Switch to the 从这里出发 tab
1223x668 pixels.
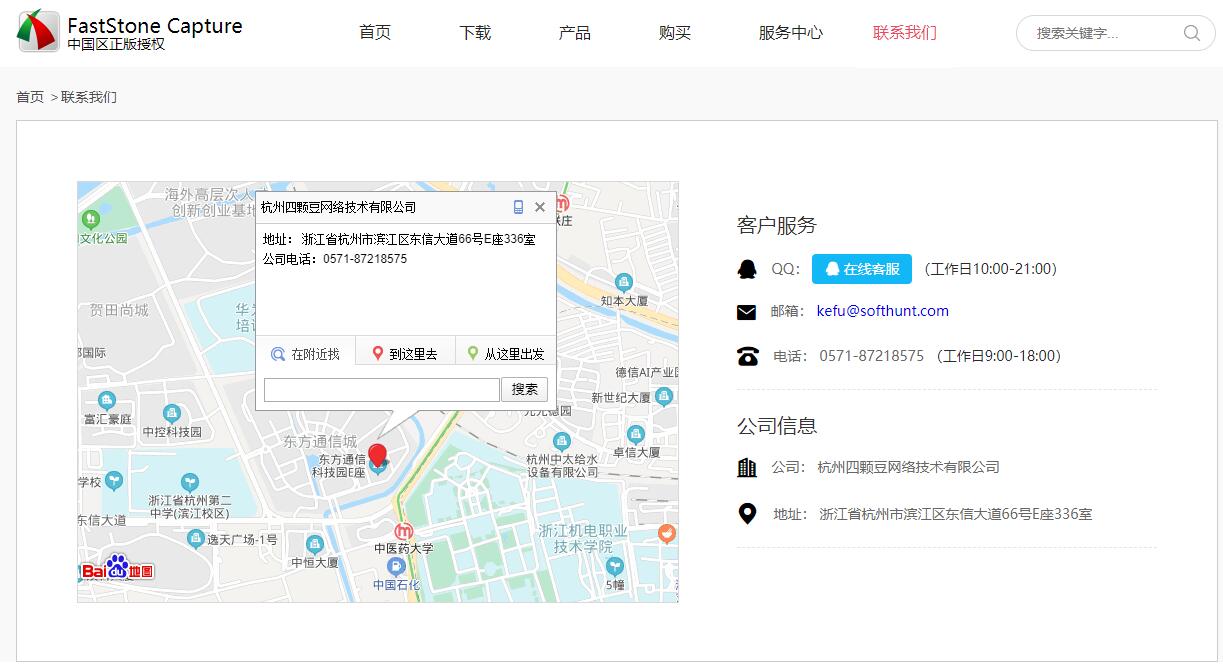[x=506, y=353]
